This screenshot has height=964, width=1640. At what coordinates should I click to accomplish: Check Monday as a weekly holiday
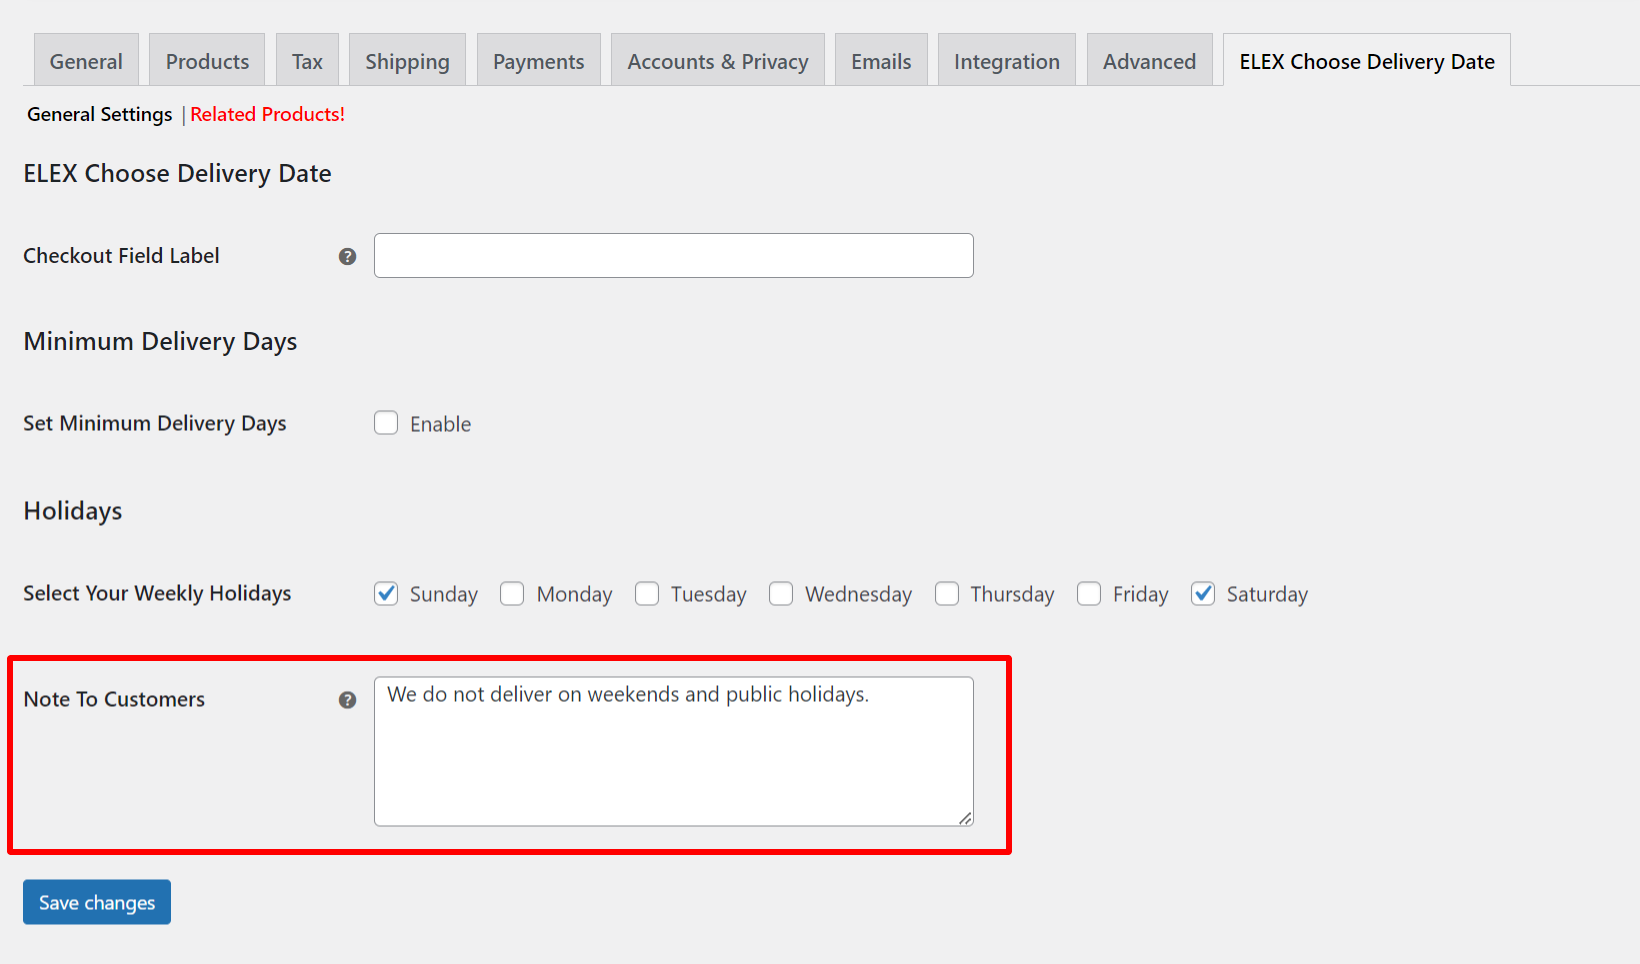512,593
